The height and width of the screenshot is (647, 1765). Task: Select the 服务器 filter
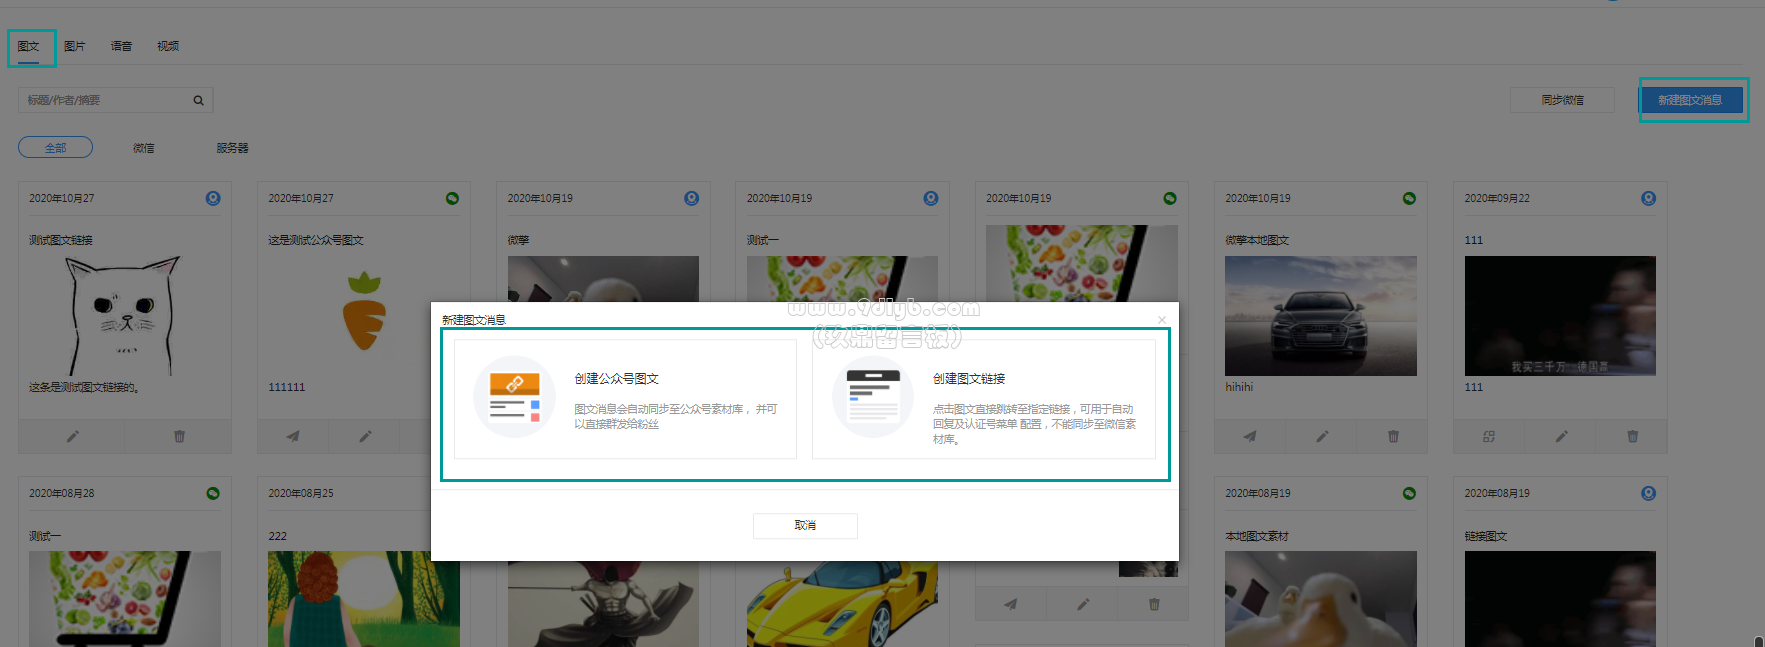point(232,148)
